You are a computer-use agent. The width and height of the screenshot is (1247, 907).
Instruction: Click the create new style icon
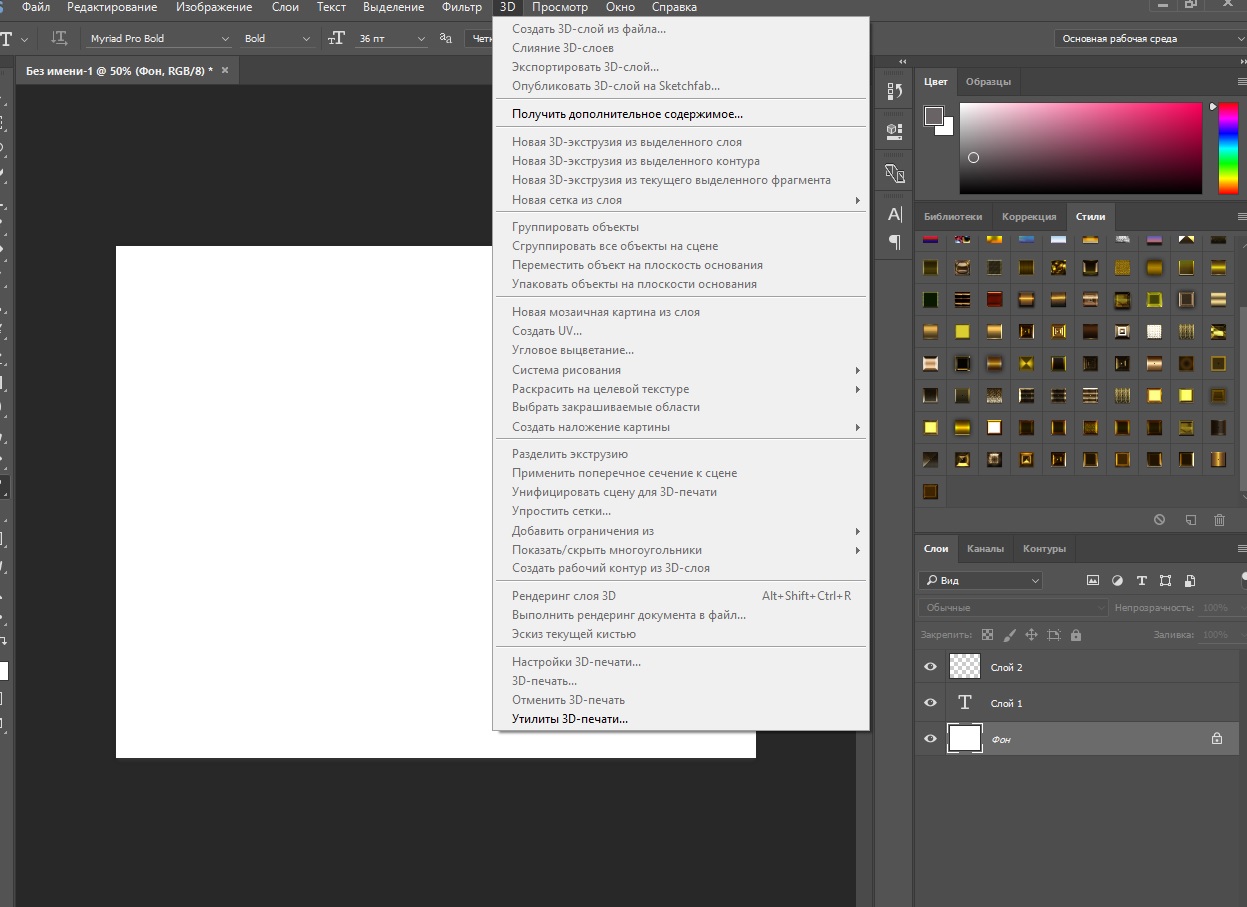(1190, 520)
